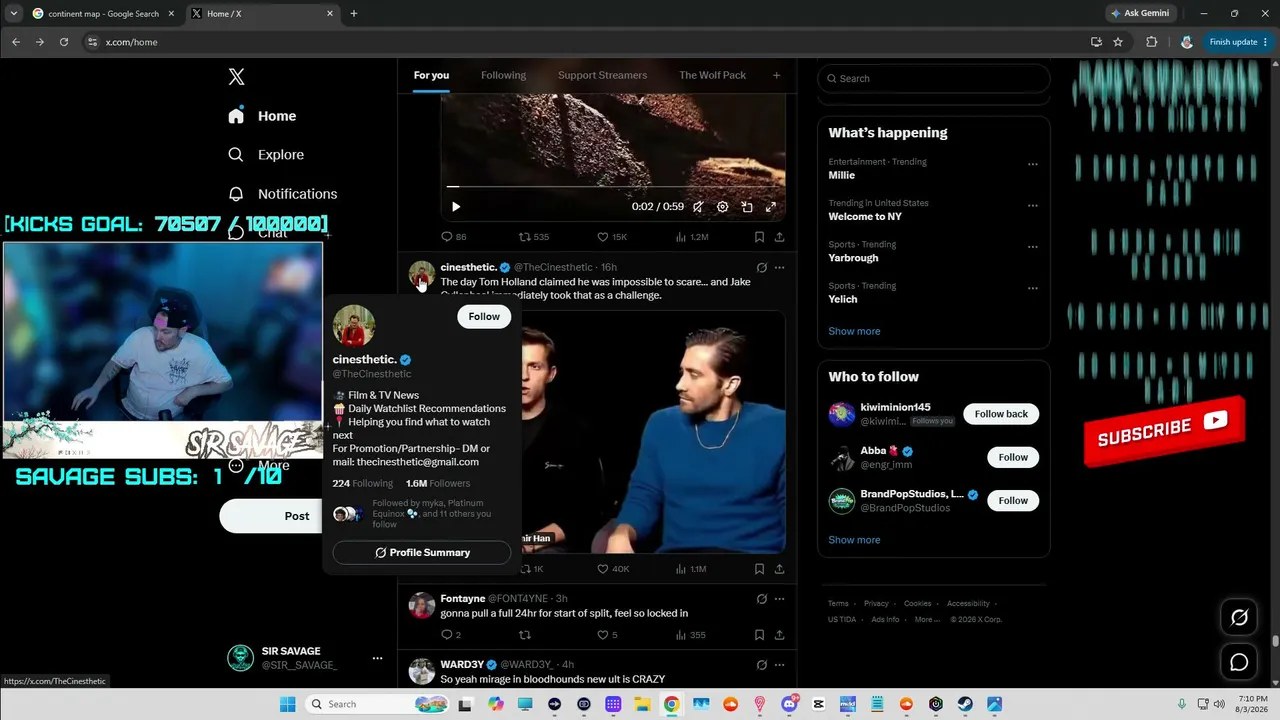Open the Windows Start menu

click(x=287, y=704)
